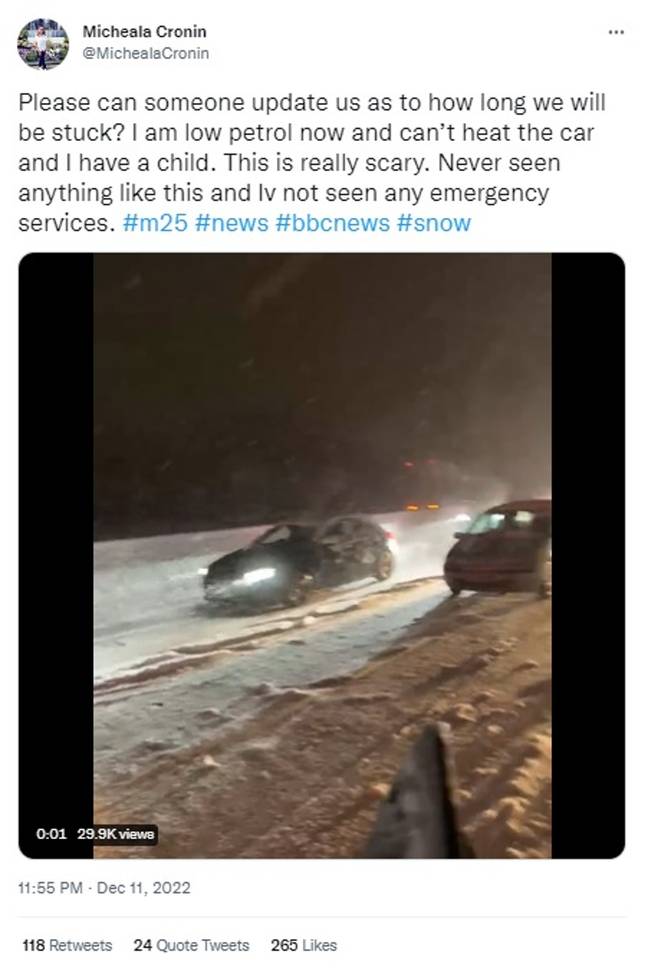Click the 0:01 video timestamp badge
The image size is (648, 978).
pos(51,834)
